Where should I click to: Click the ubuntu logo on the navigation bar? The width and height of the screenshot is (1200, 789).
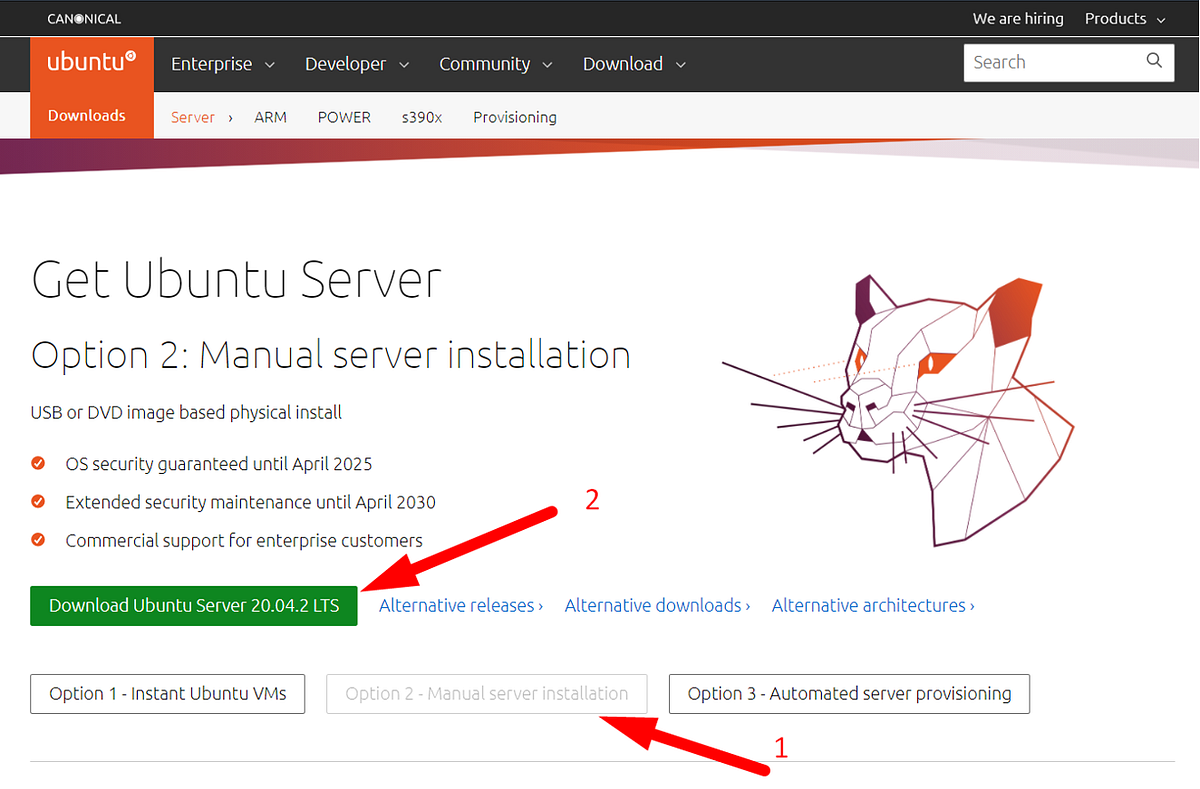pyautogui.click(x=91, y=62)
